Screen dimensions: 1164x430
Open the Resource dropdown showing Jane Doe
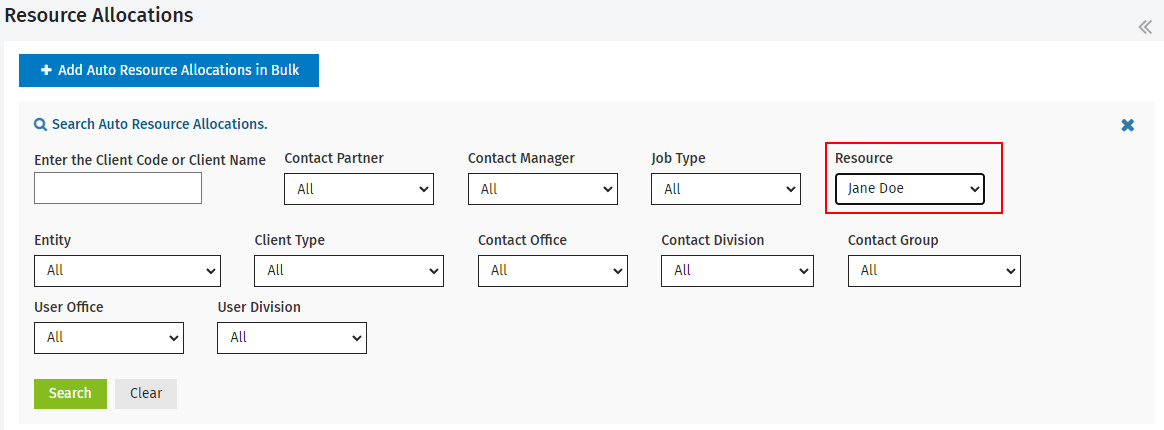pos(910,189)
